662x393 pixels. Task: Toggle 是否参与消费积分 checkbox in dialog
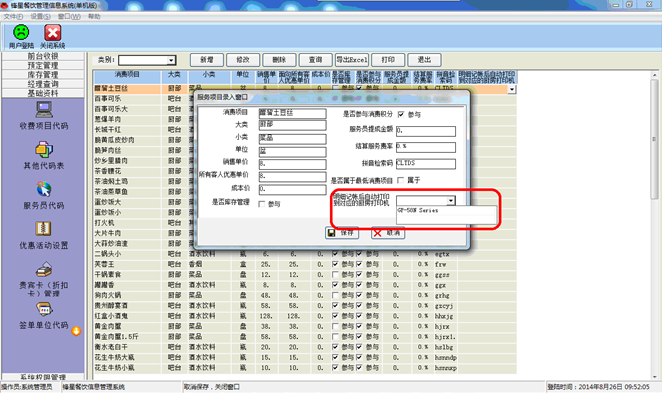401,114
